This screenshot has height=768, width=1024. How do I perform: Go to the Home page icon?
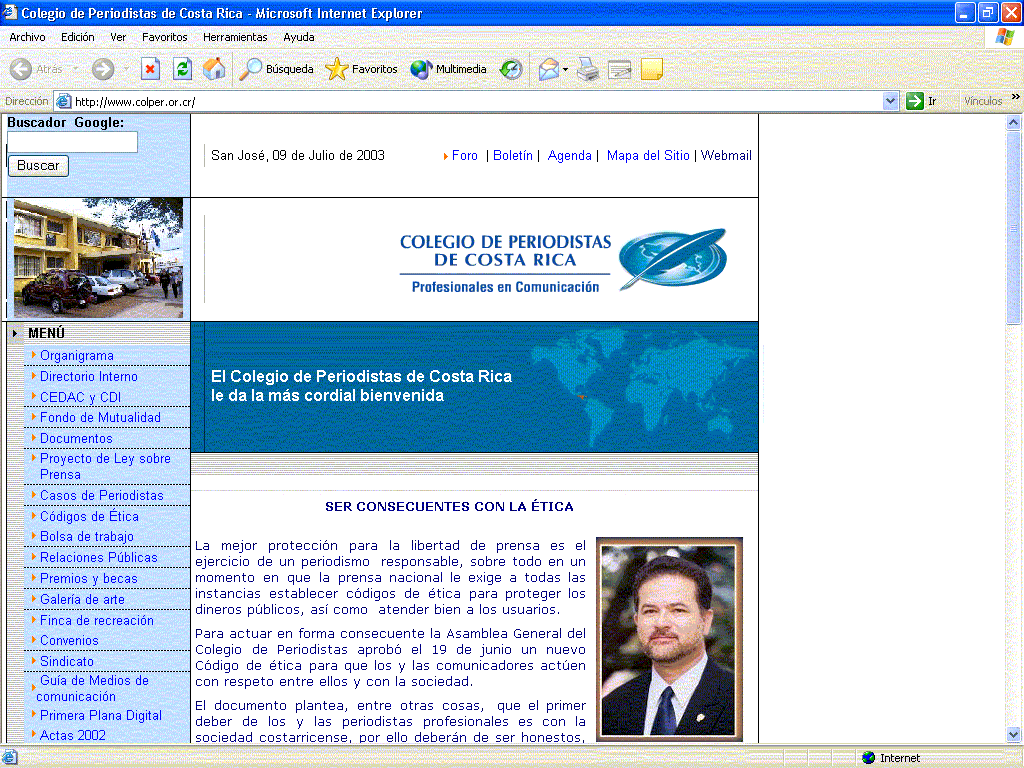214,69
